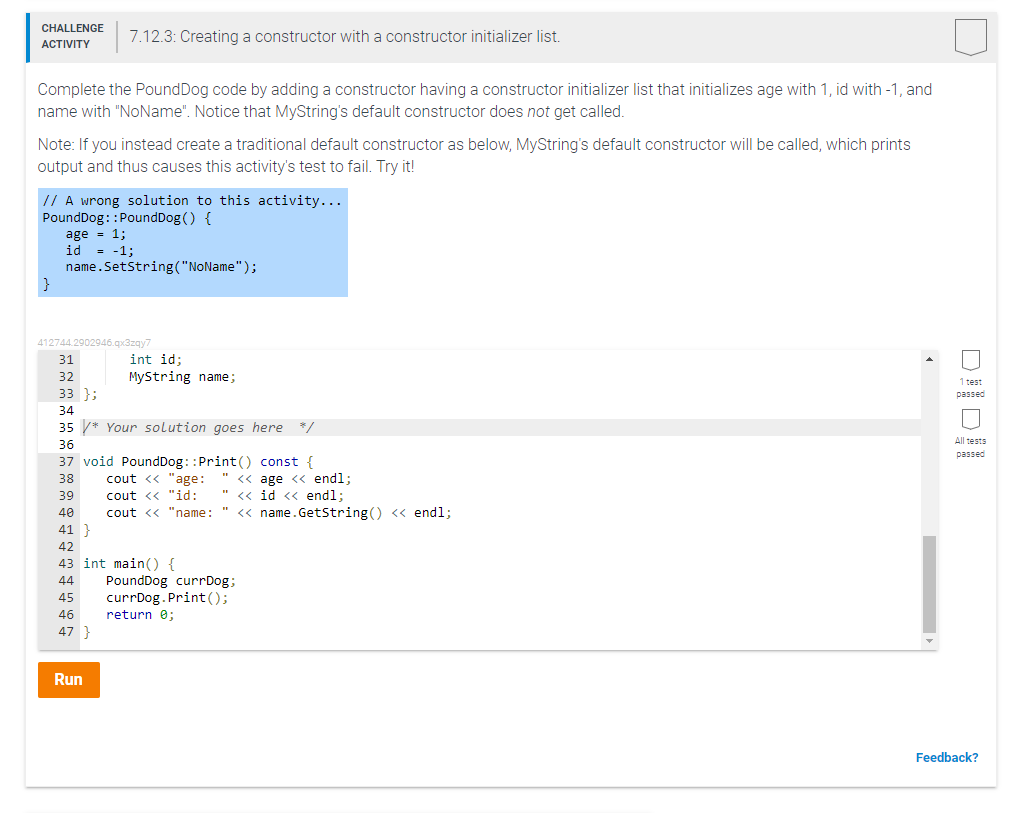Click the cout "id:" code line
Image resolution: width=1028 pixels, height=813 pixels.
[x=225, y=496]
